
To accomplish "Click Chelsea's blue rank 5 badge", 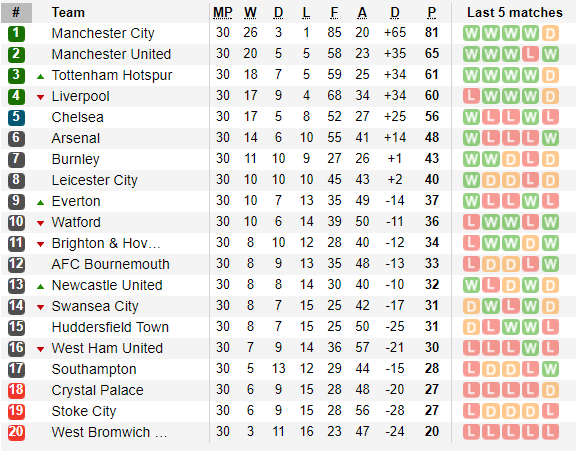I will click(x=16, y=118).
